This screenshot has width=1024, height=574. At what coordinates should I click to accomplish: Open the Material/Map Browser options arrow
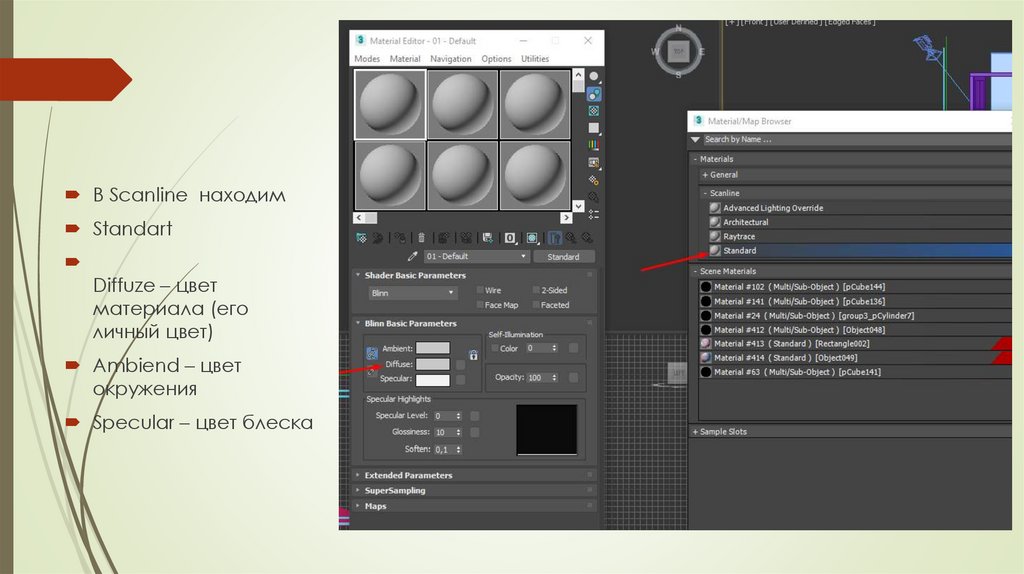click(696, 140)
